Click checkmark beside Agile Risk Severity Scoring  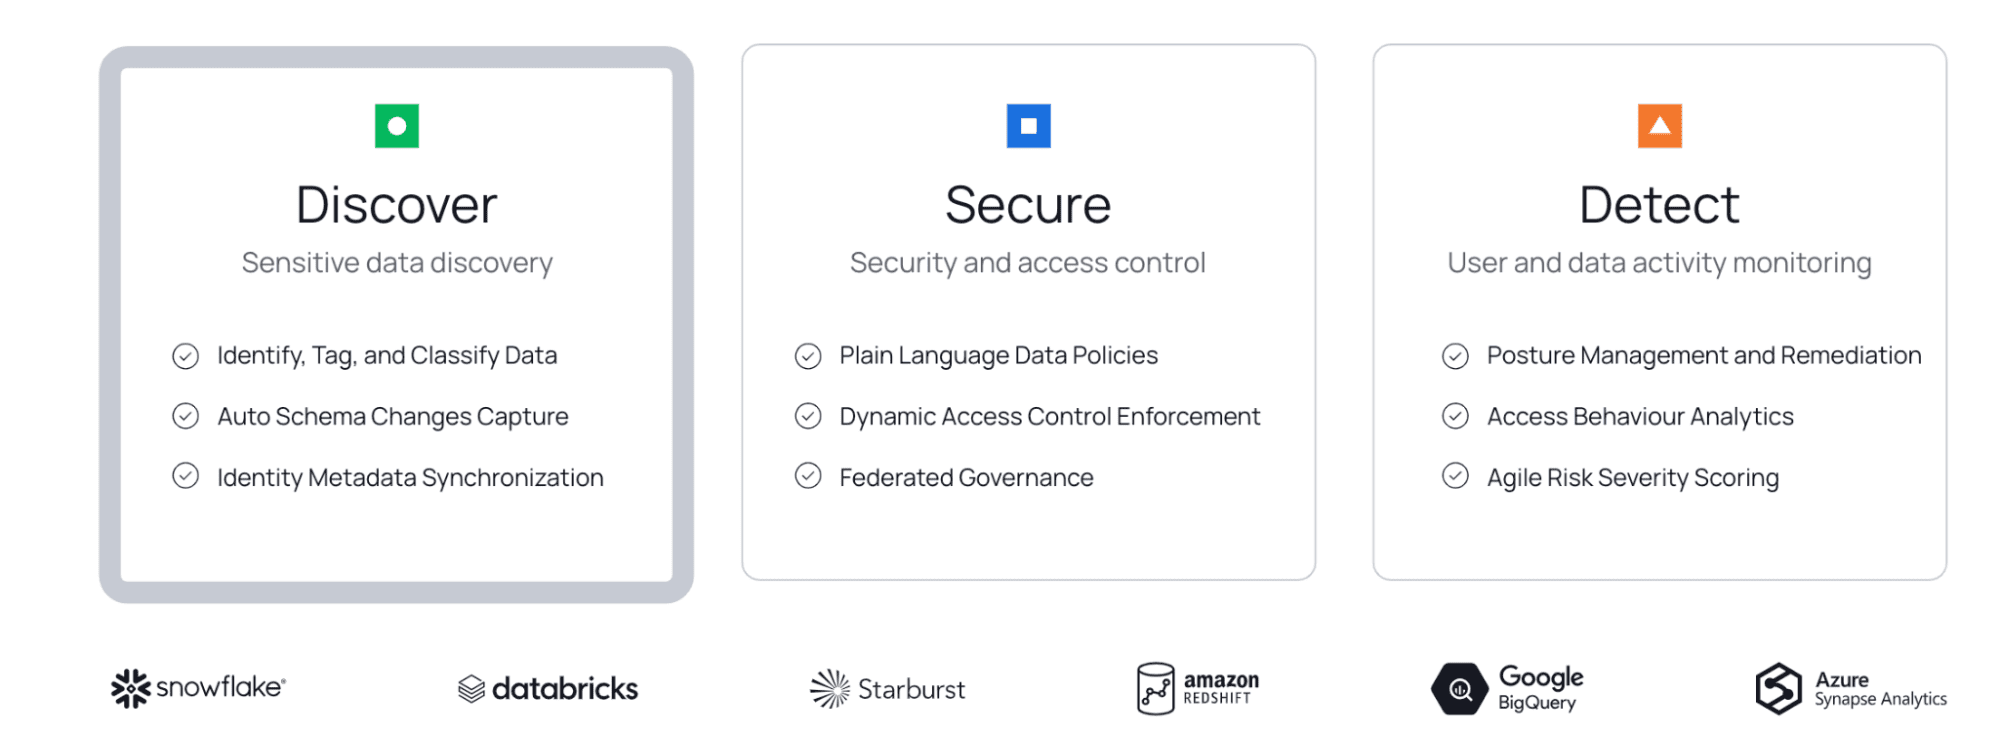tap(1455, 476)
